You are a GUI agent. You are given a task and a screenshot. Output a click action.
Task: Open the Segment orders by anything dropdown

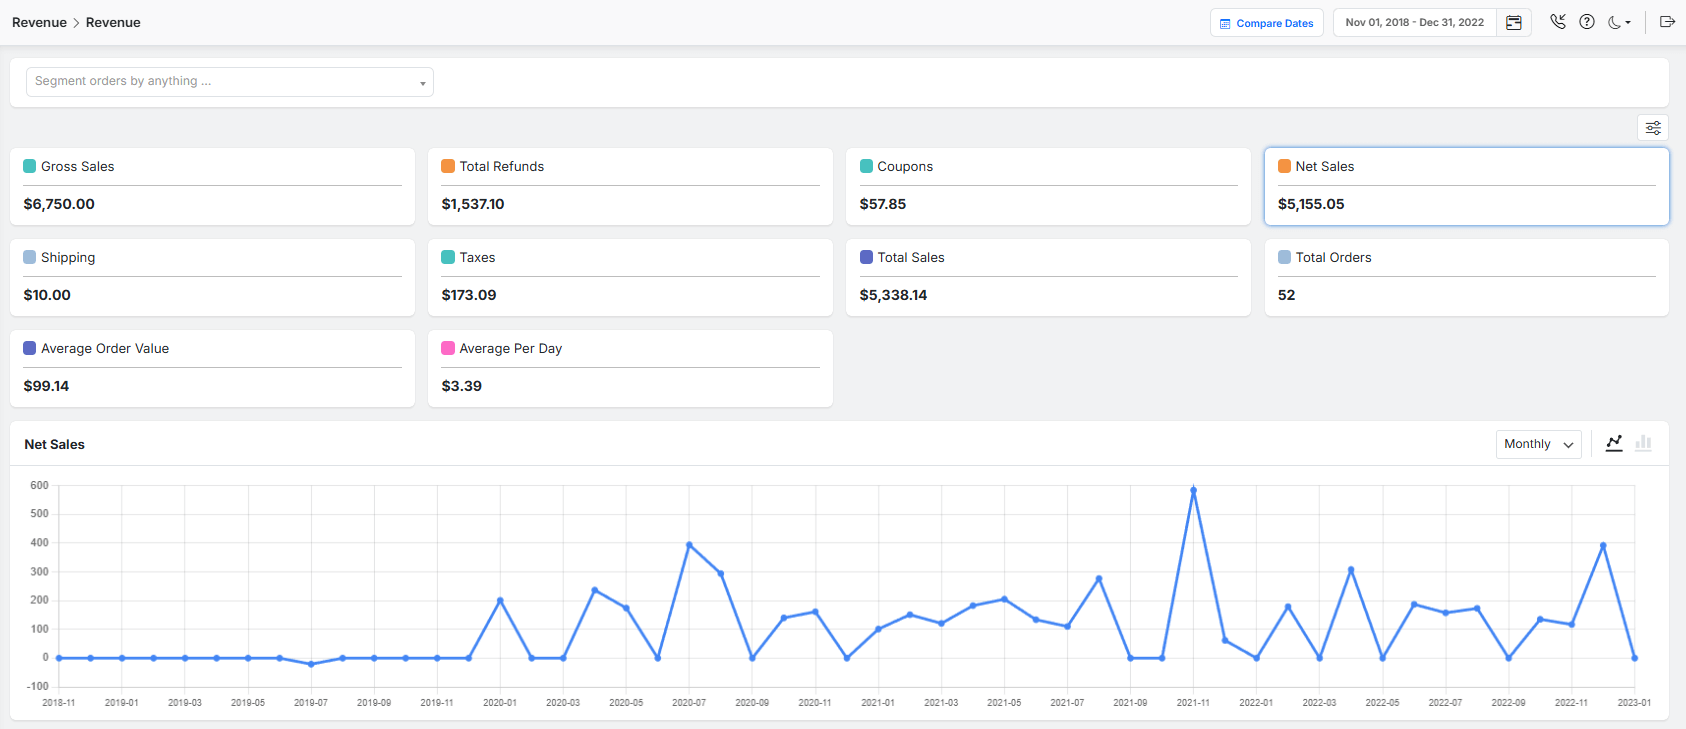coord(229,82)
